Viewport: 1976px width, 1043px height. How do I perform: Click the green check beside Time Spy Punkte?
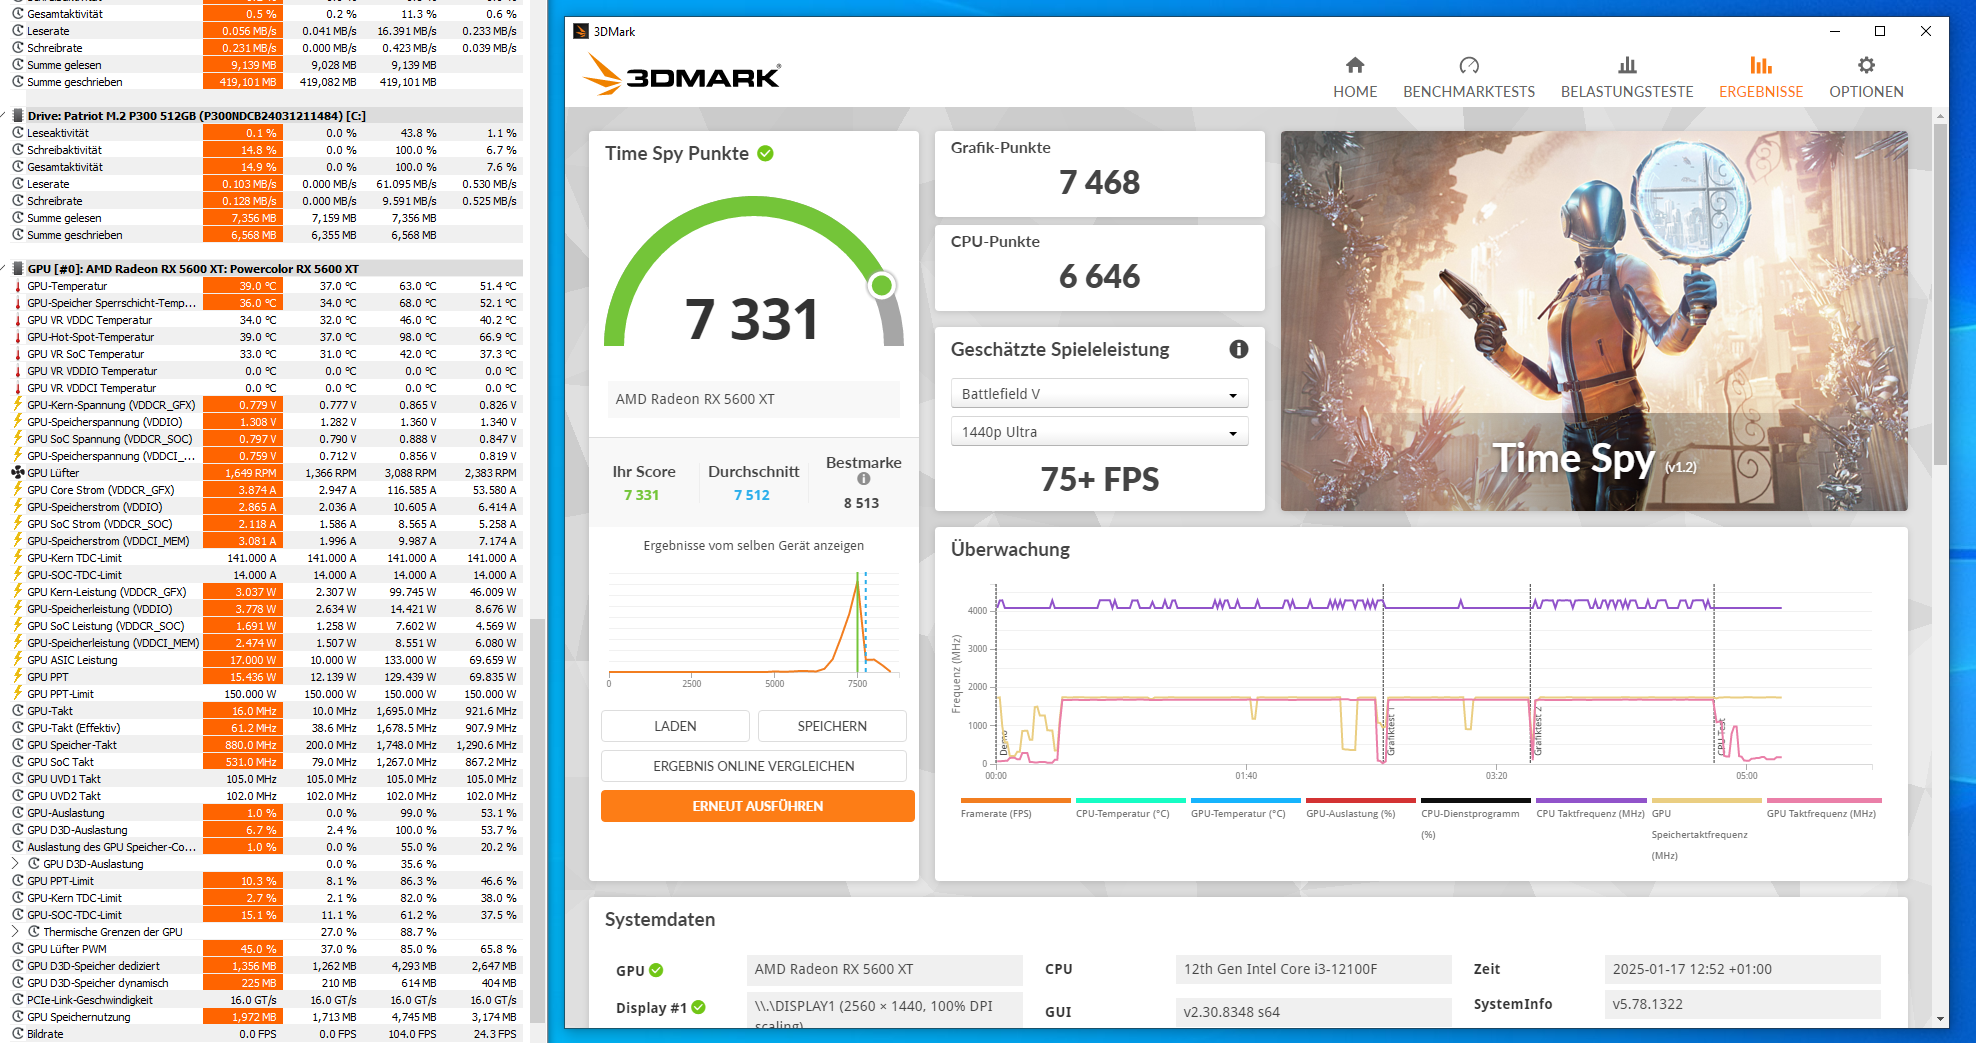[x=766, y=153]
